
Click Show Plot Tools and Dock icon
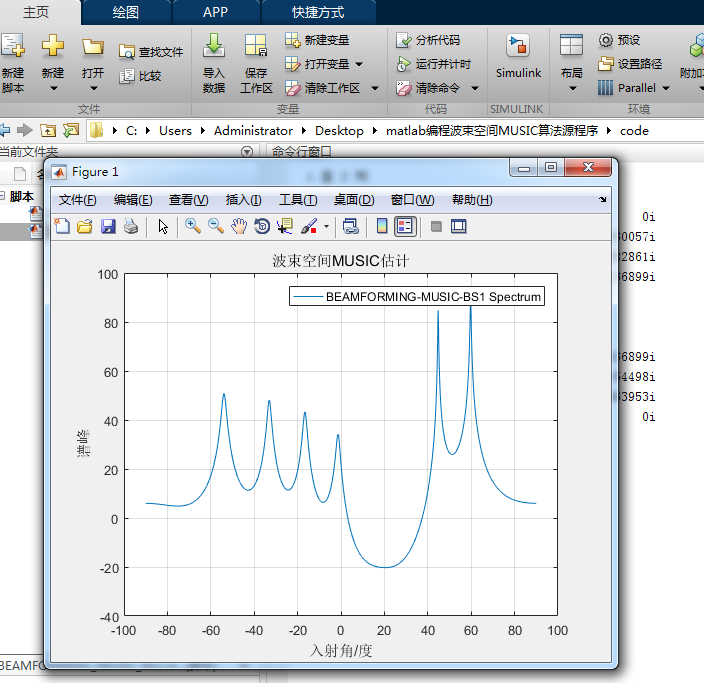[459, 226]
